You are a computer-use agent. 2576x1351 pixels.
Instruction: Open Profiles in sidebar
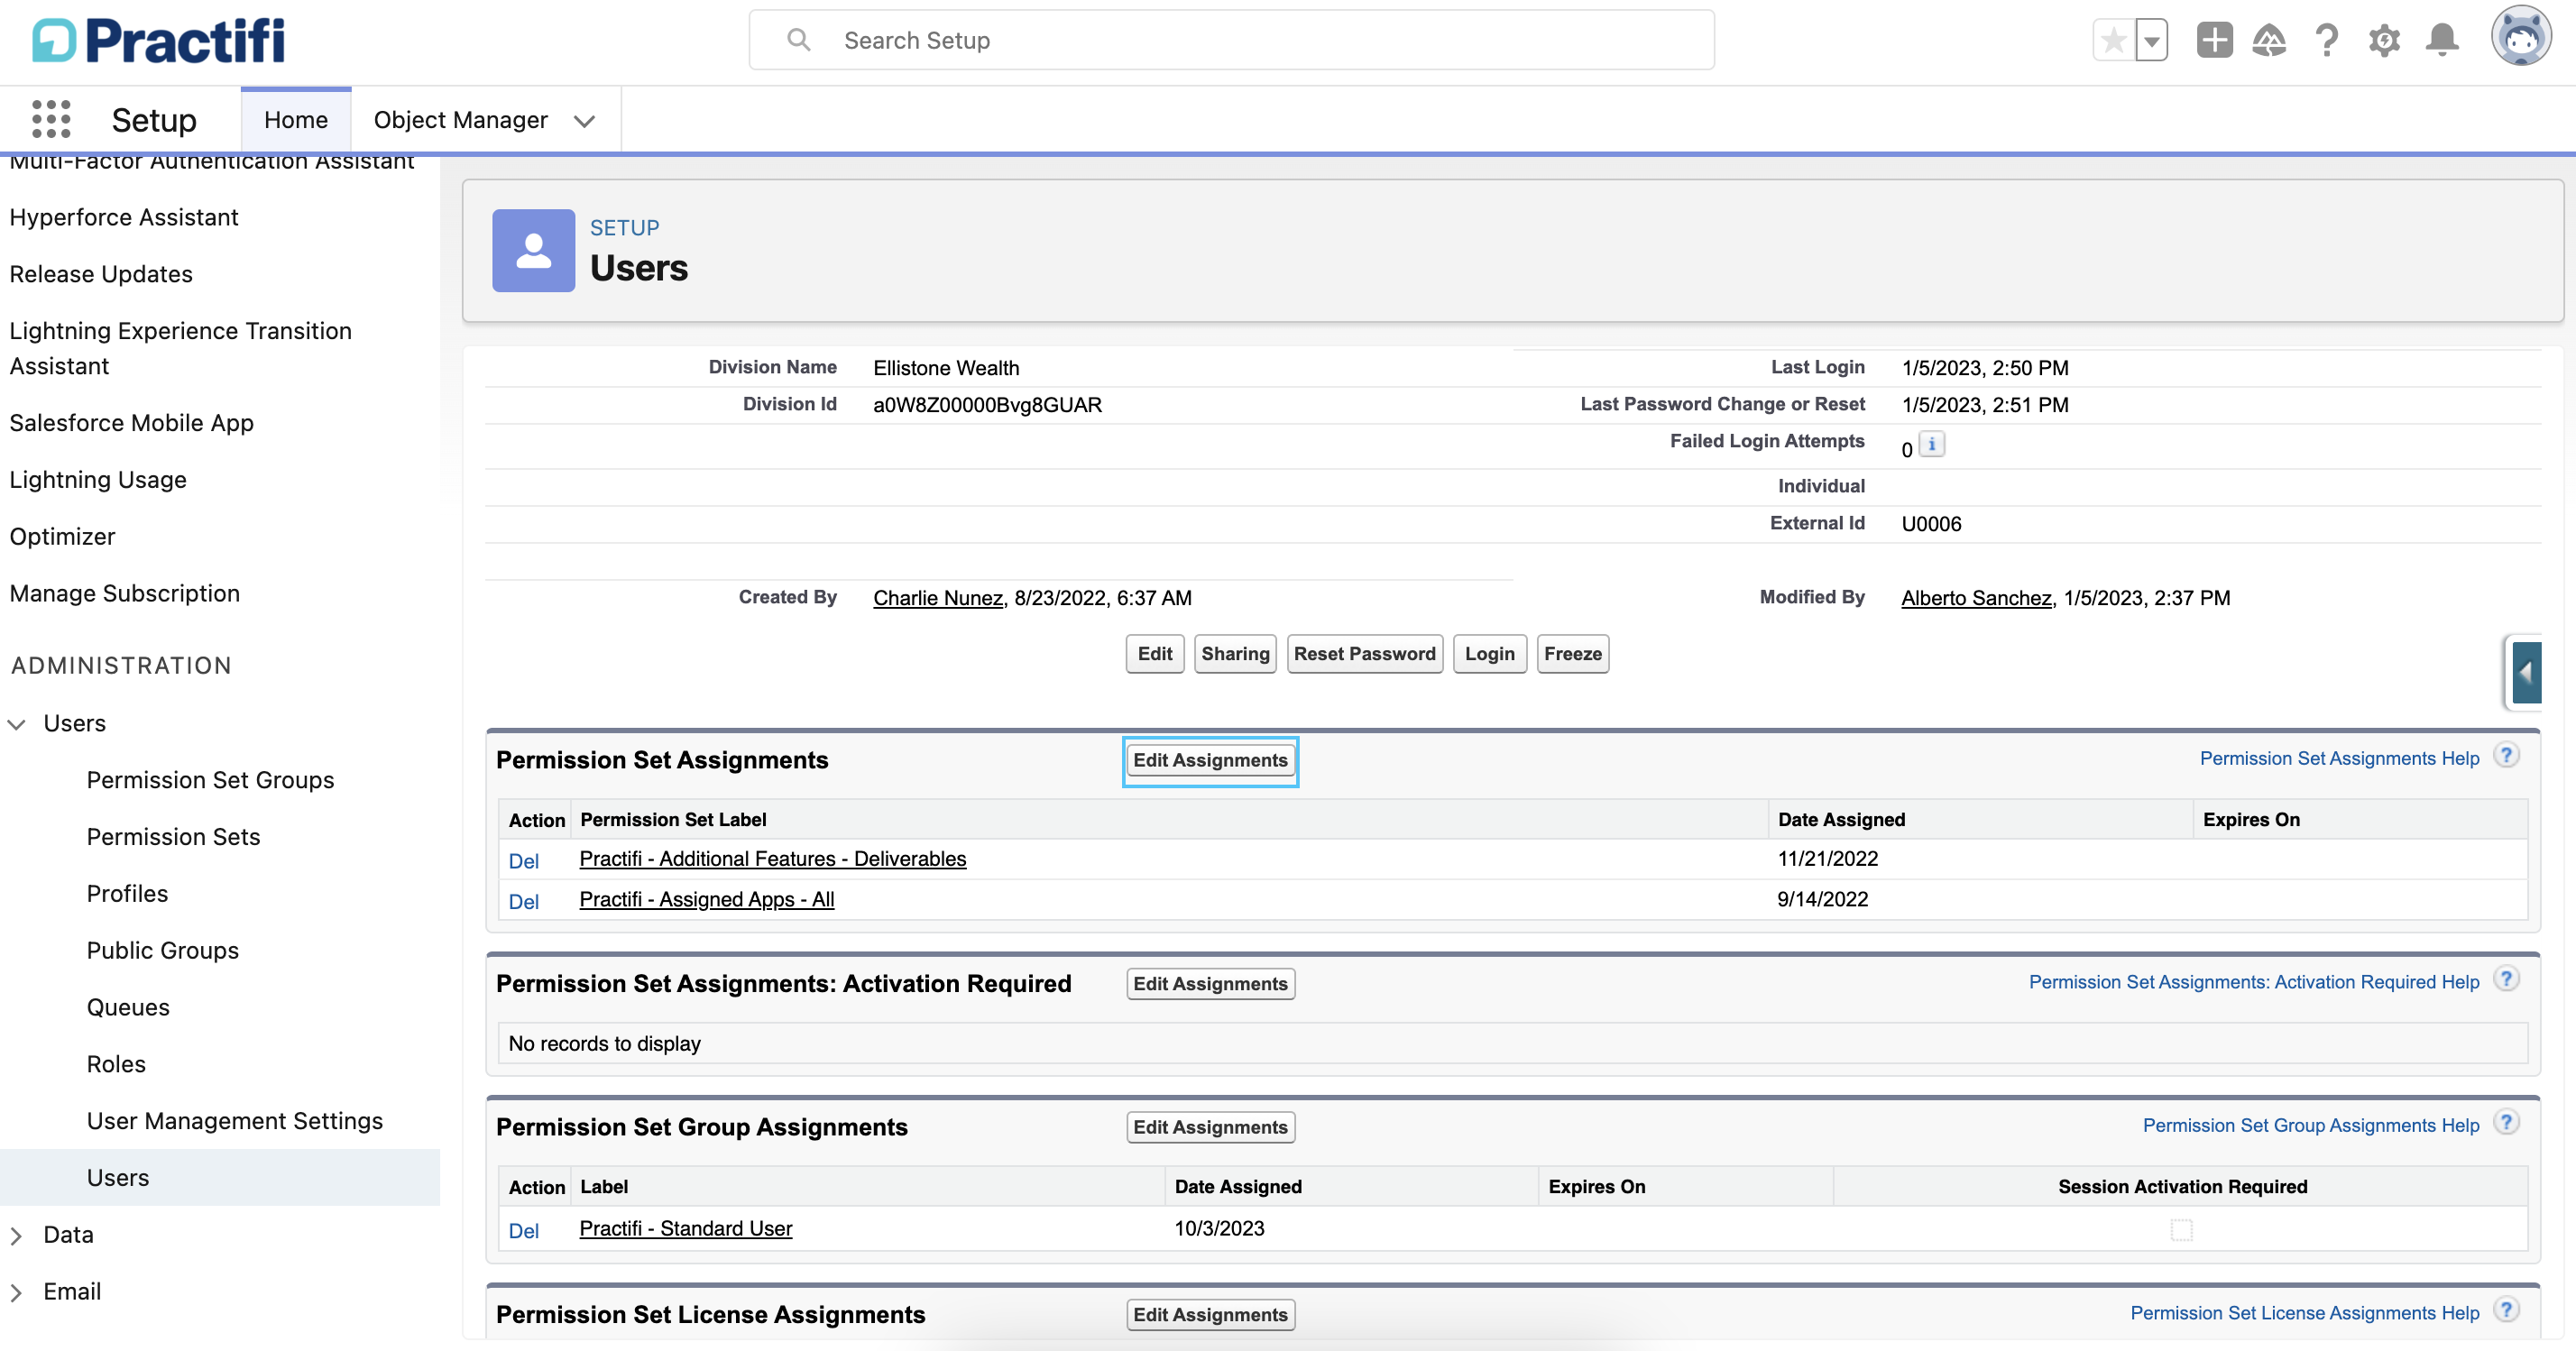click(x=127, y=894)
